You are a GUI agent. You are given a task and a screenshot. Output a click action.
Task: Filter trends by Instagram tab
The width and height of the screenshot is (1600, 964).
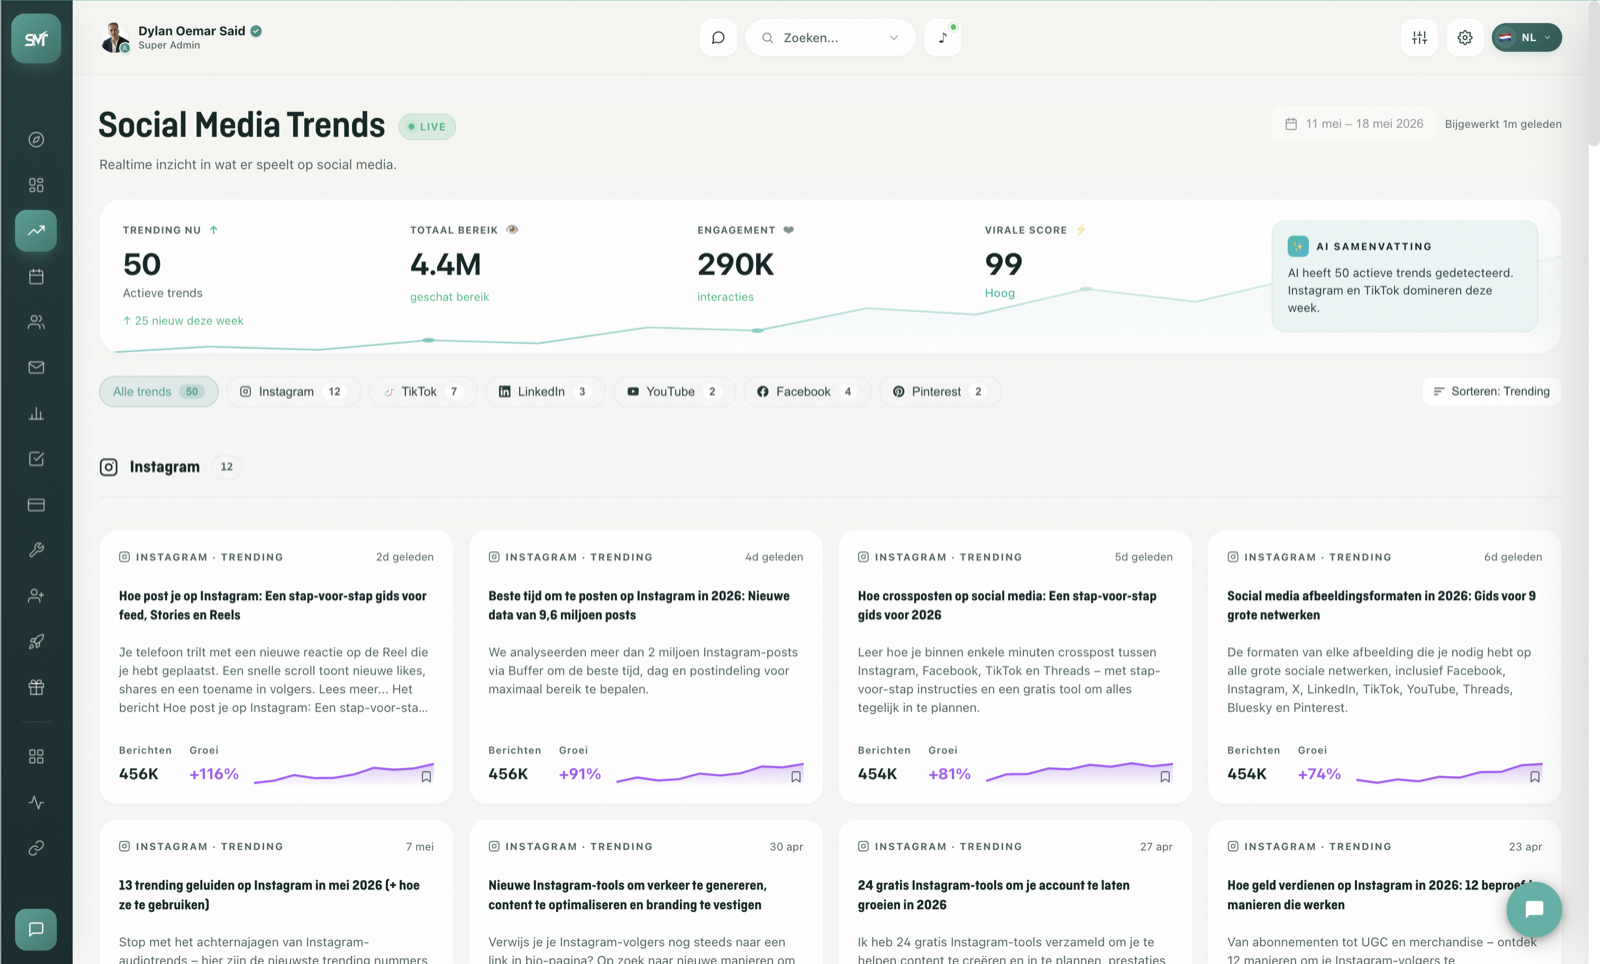(x=292, y=391)
